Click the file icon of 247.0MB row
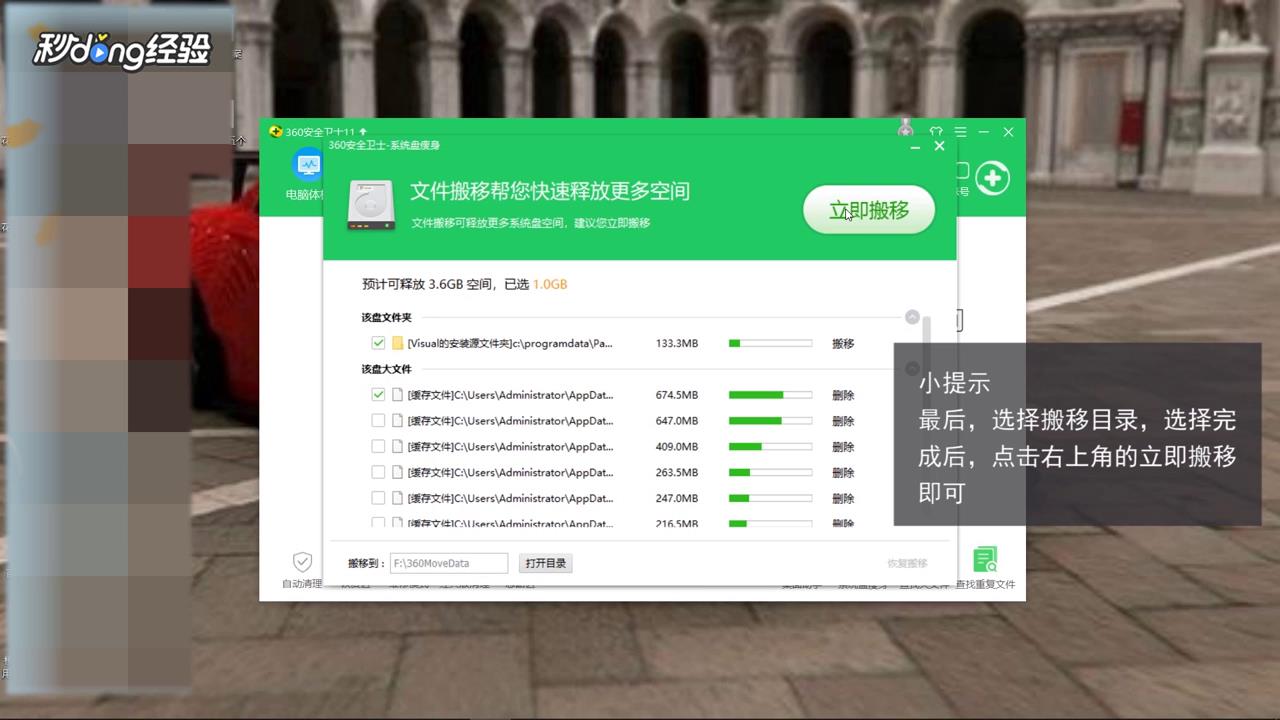 397,498
